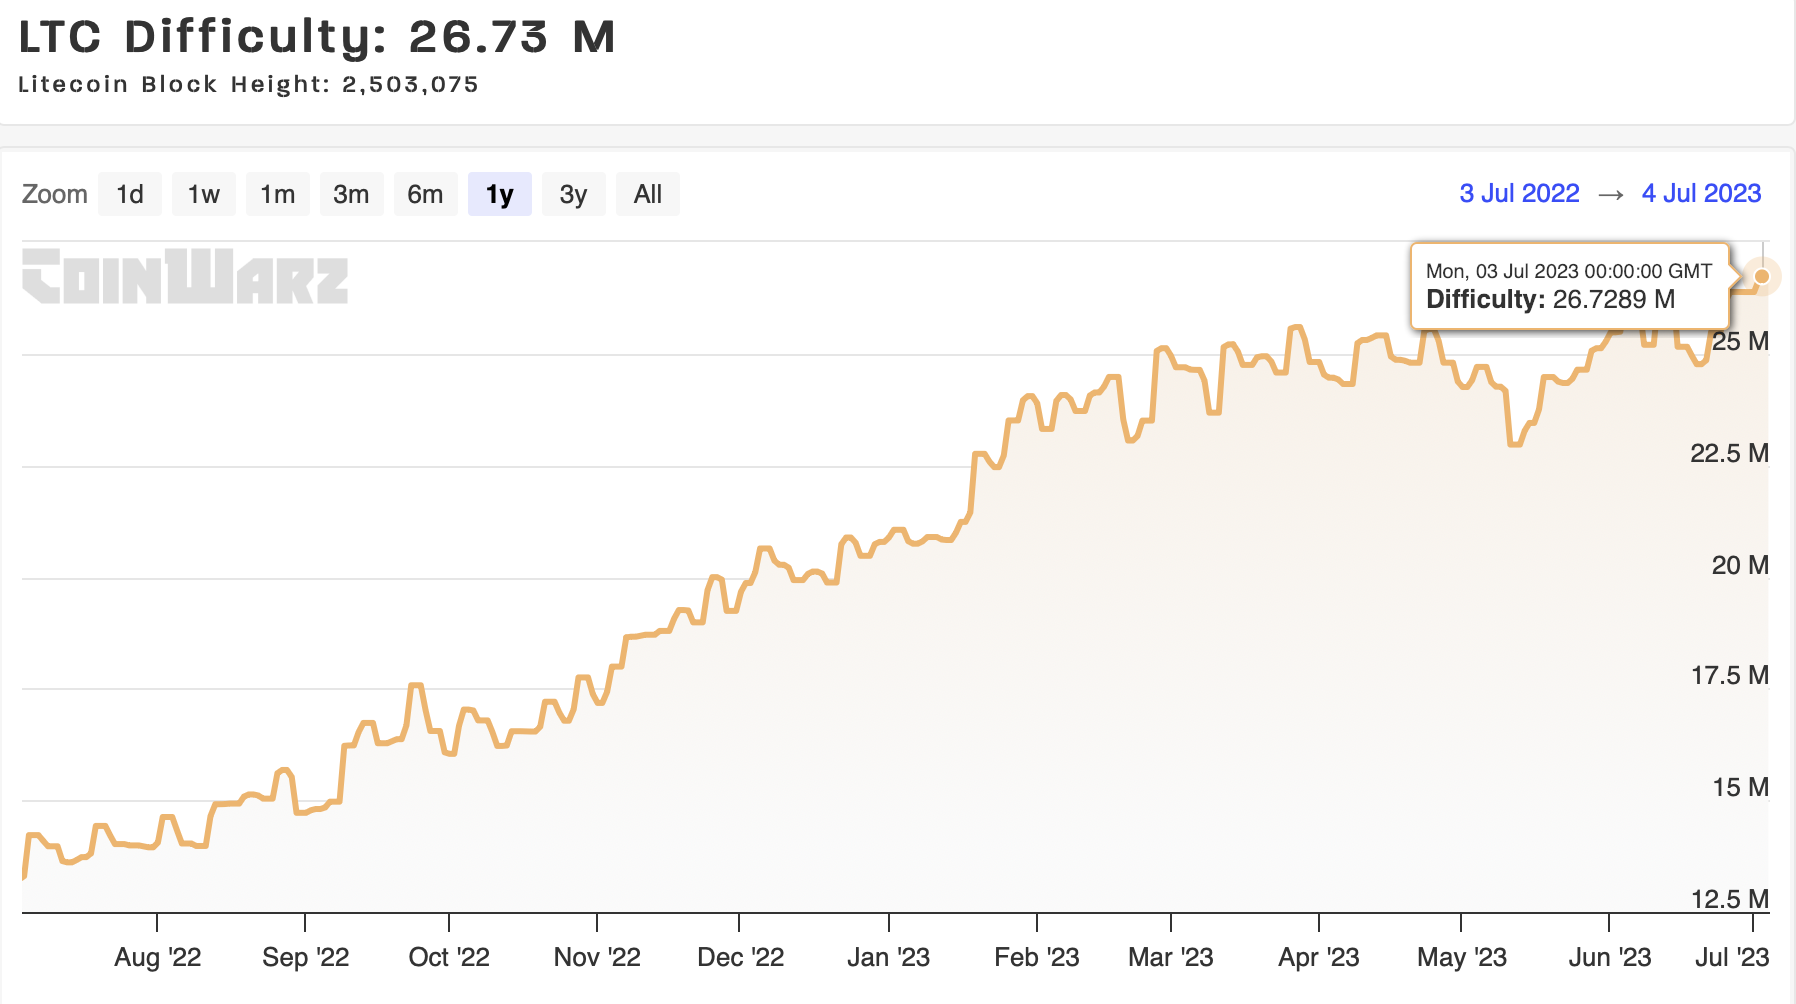Click the highlighted orange data point marker

[x=1761, y=277]
